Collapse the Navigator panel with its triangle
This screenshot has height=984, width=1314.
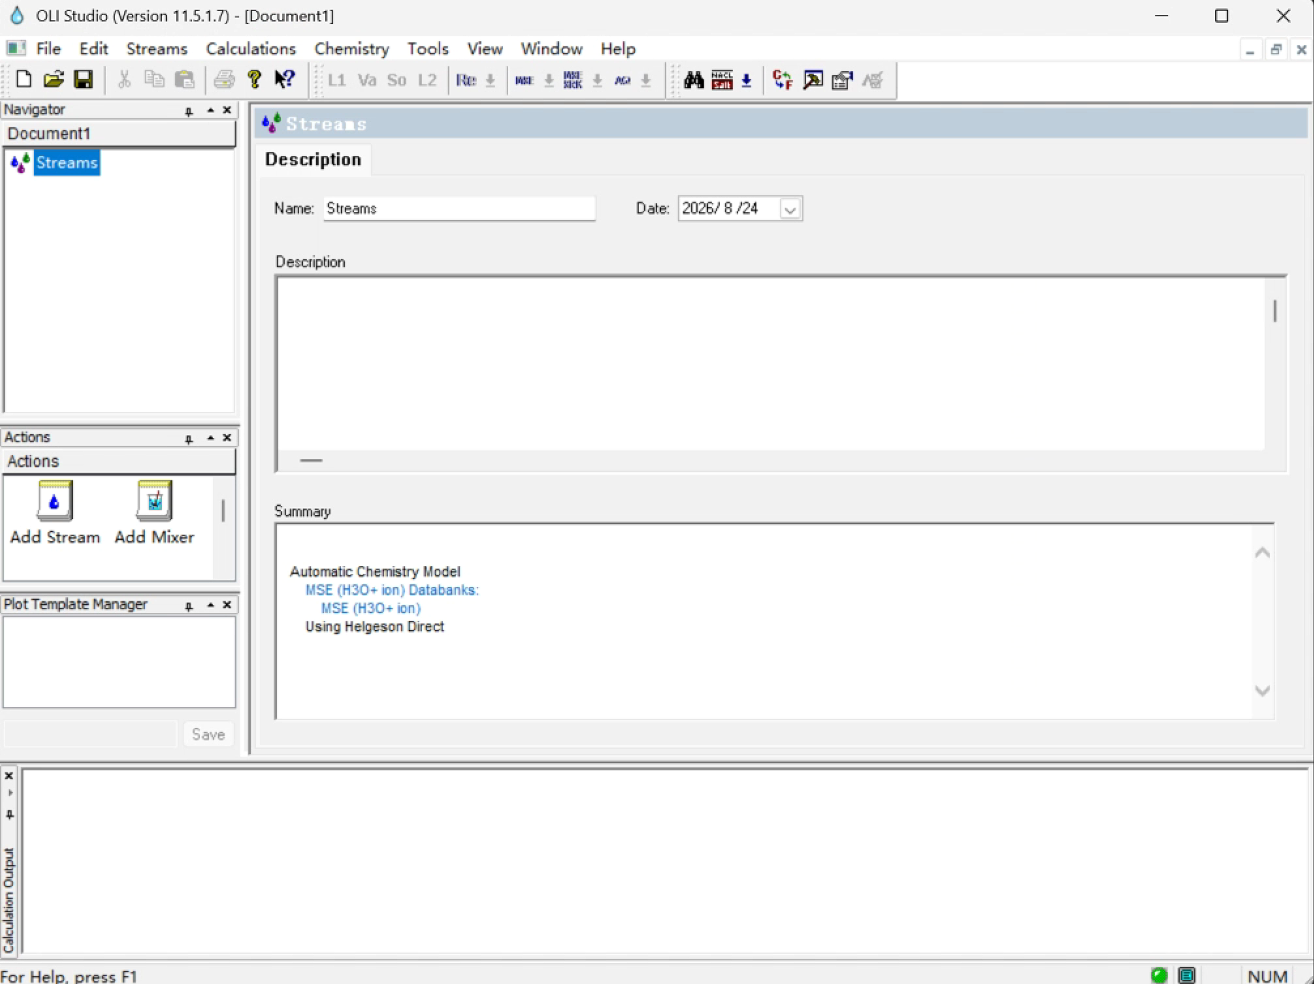point(210,110)
